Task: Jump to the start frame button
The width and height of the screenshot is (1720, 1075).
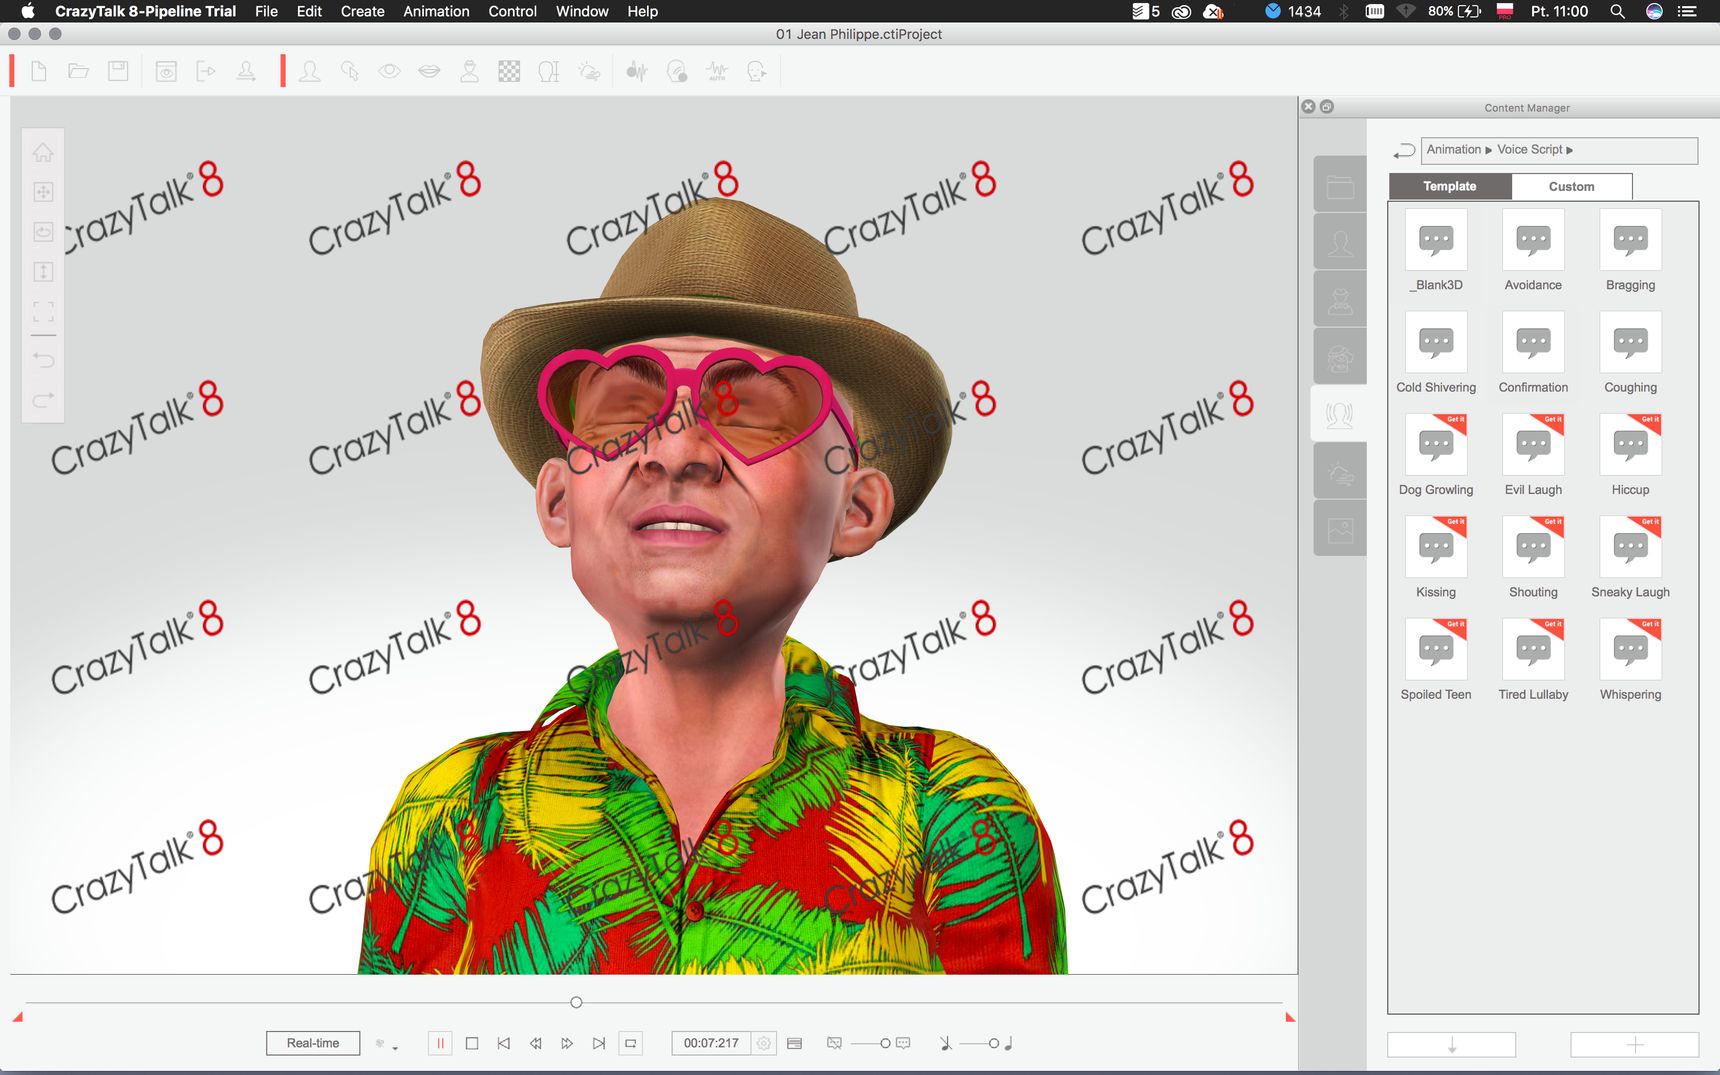Action: [504, 1043]
